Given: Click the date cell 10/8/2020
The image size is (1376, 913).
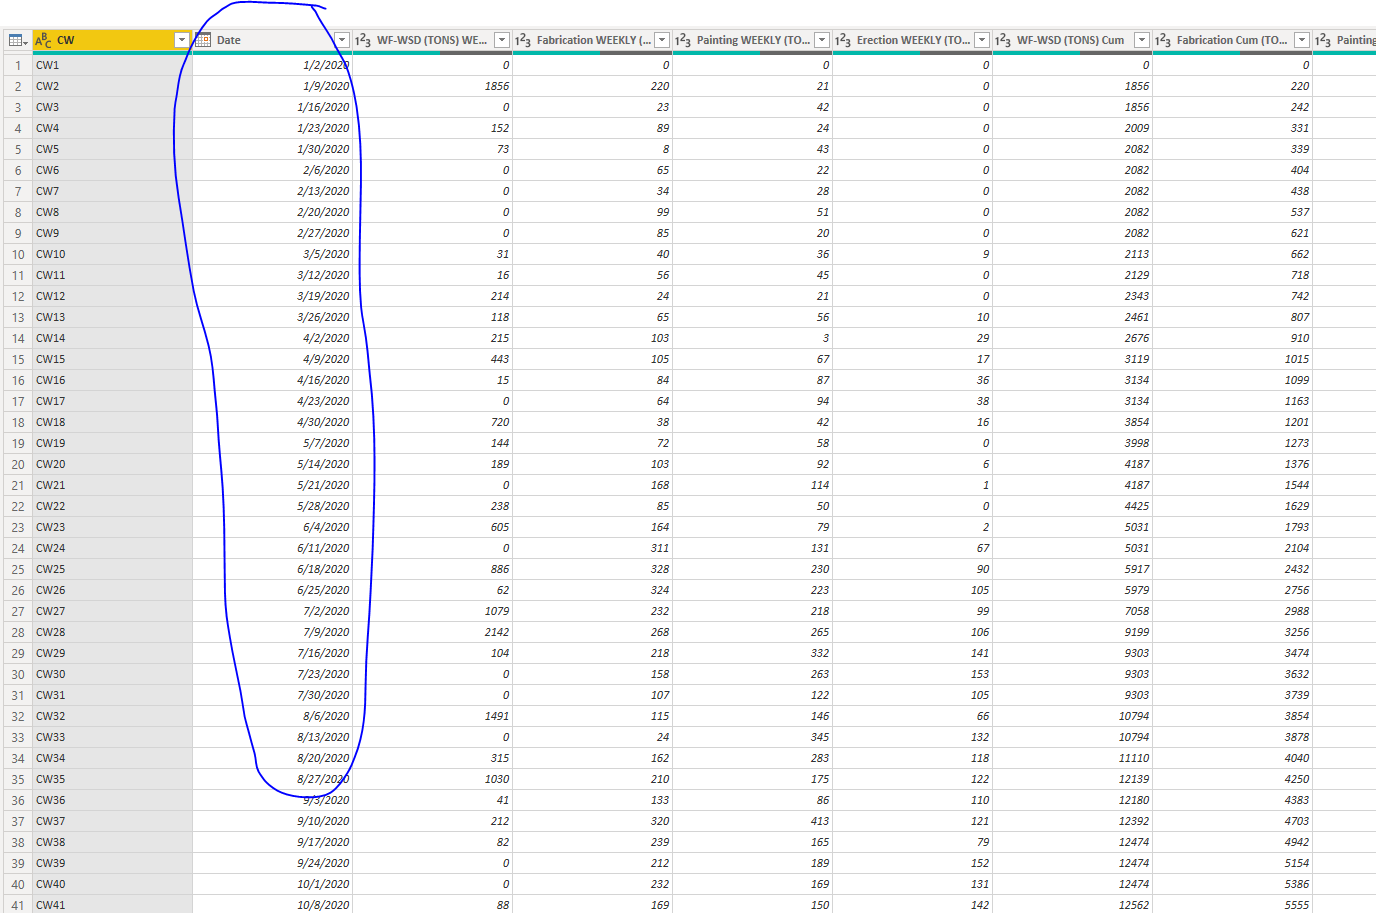Looking at the screenshot, I should point(272,905).
